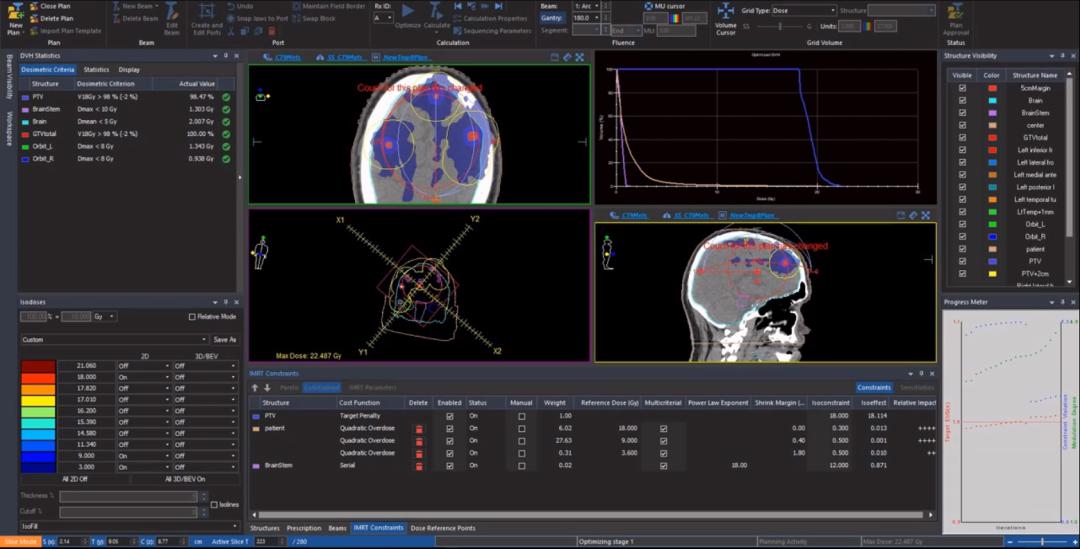
Task: Toggle visibility checkbox for BrainStem structure
Action: point(963,113)
